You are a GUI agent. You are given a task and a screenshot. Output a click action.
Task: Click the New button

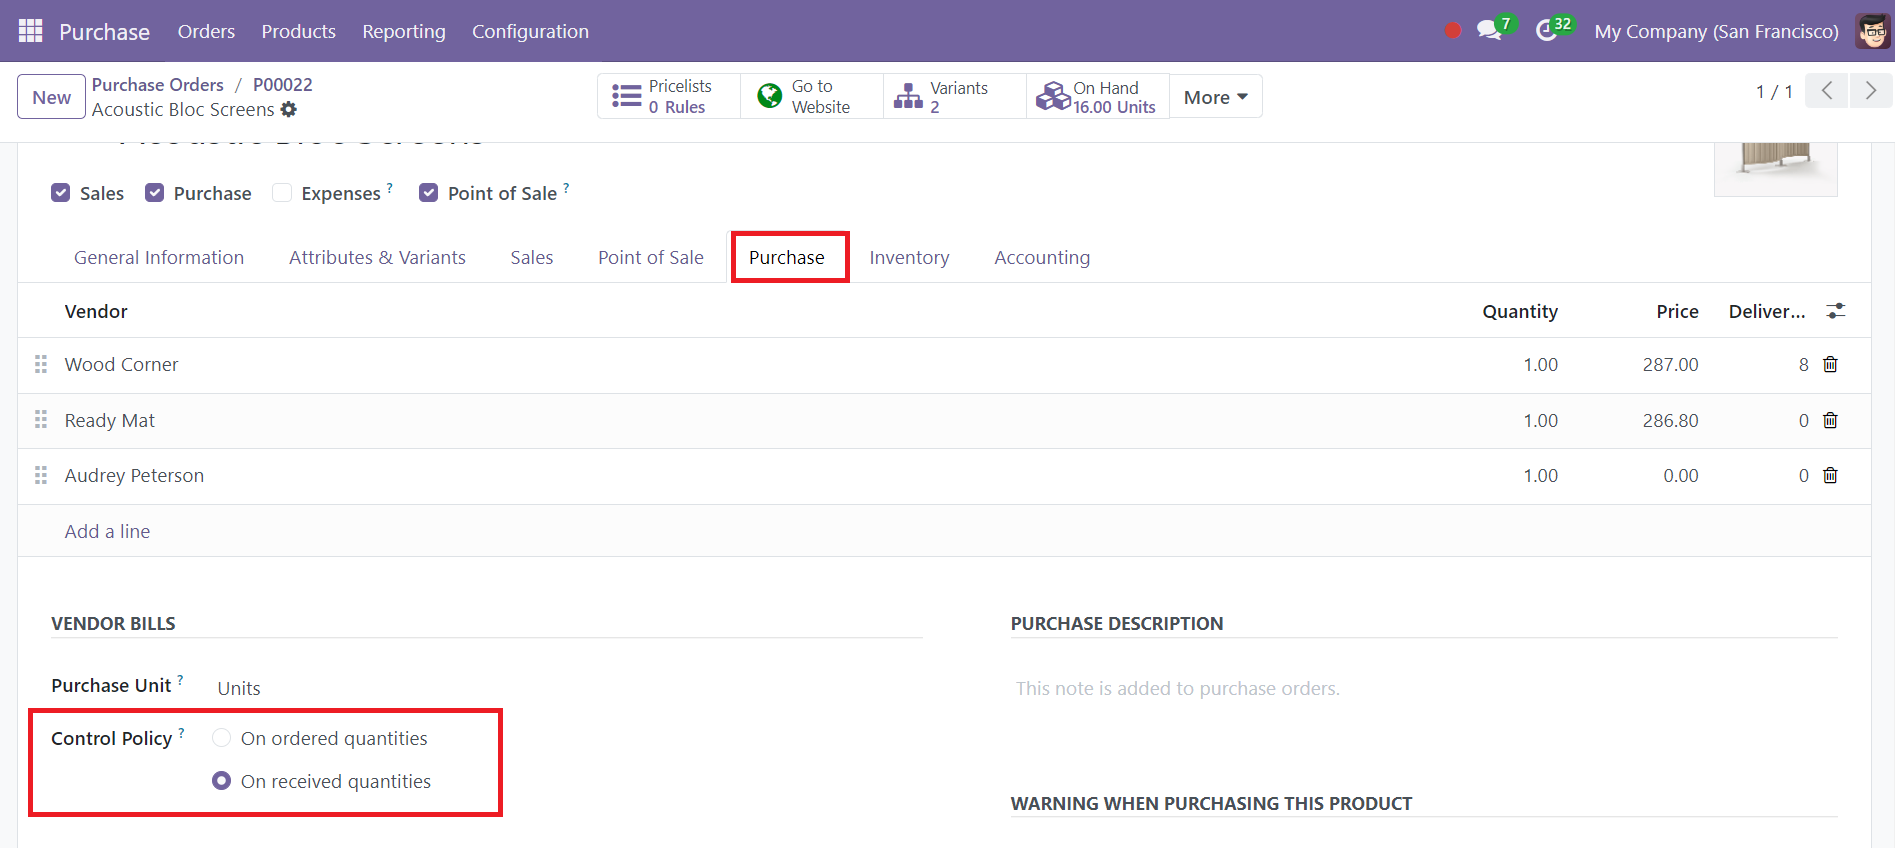[x=51, y=97]
